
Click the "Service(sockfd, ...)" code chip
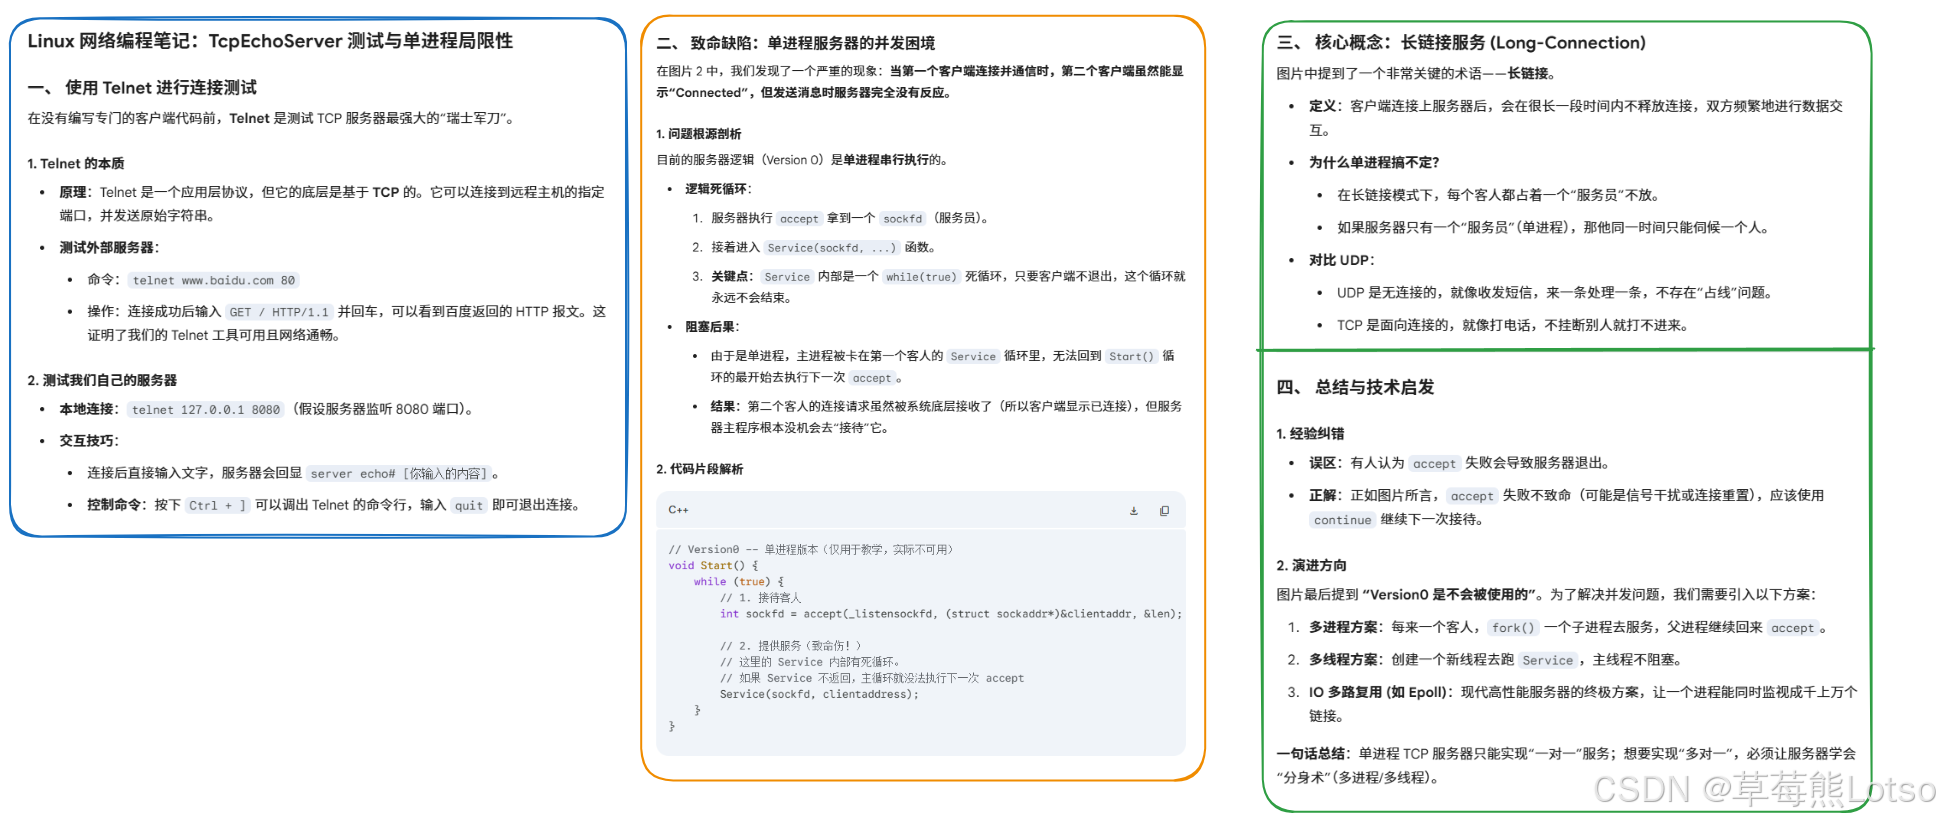click(831, 248)
